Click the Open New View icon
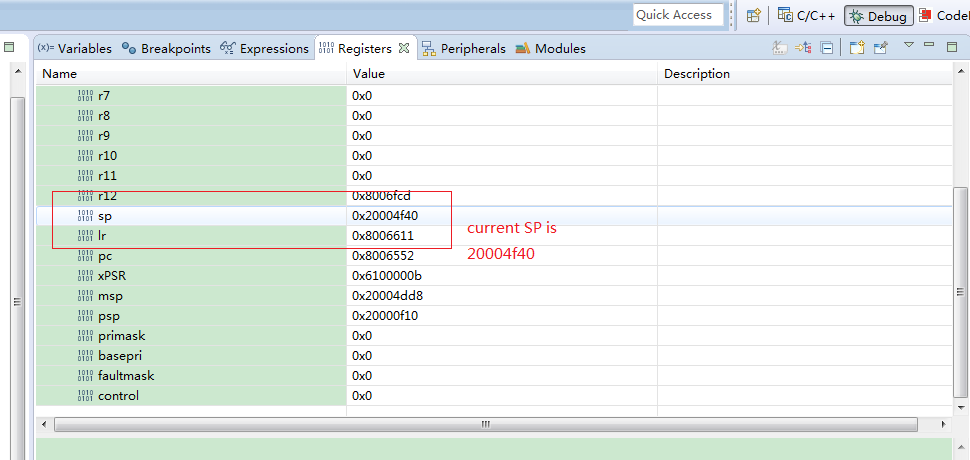This screenshot has width=970, height=460. [858, 47]
